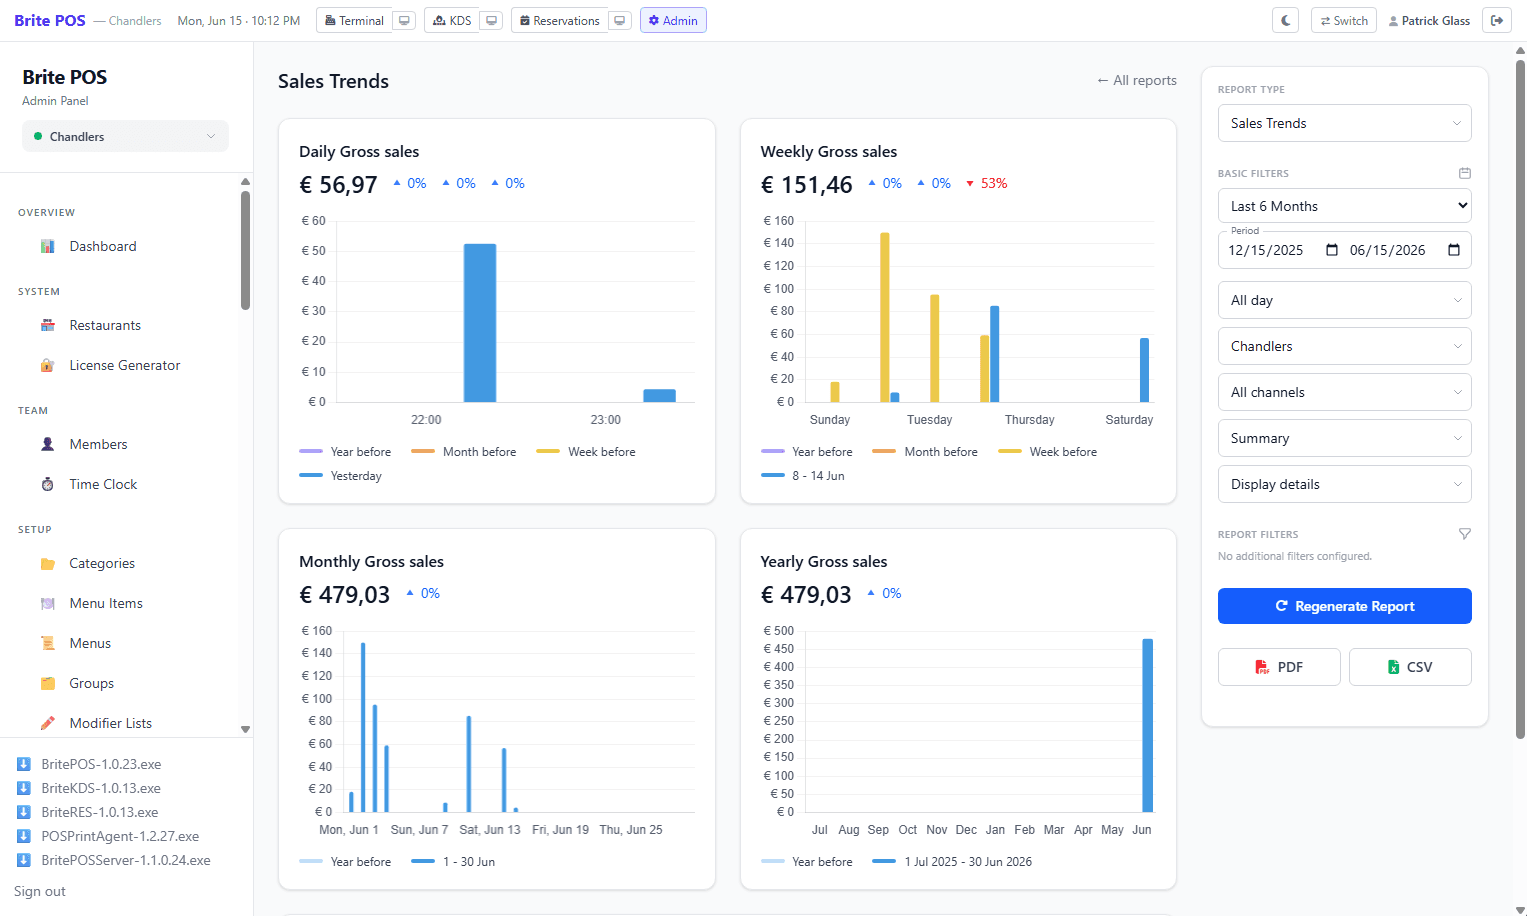Click the Groups folder icon
The width and height of the screenshot is (1527, 916).
pos(47,683)
